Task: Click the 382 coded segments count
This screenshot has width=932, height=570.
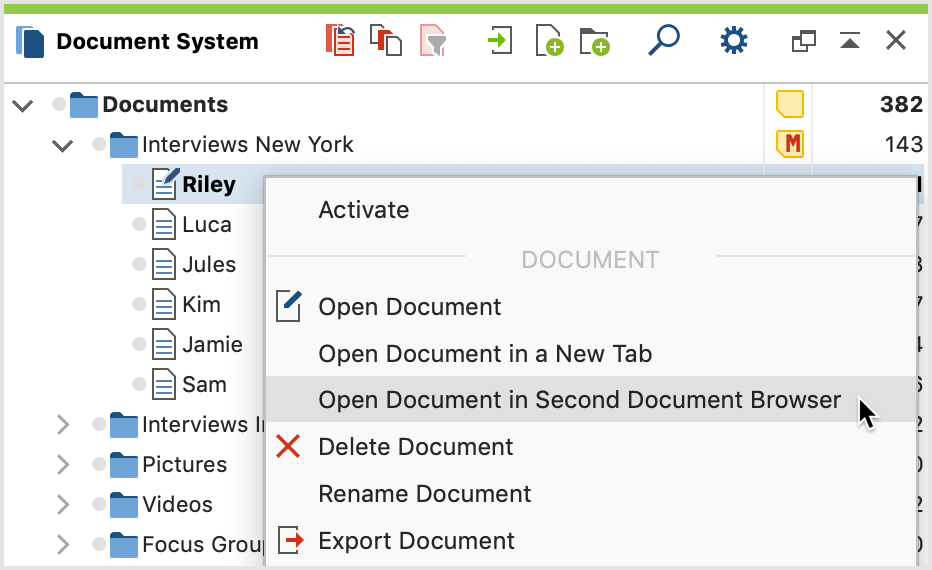Action: click(901, 105)
